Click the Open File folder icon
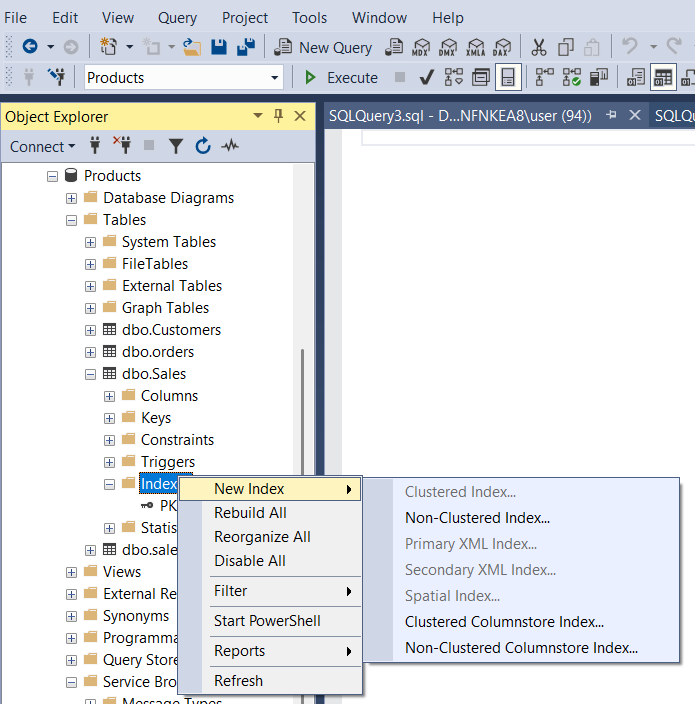695x704 pixels. click(x=192, y=47)
